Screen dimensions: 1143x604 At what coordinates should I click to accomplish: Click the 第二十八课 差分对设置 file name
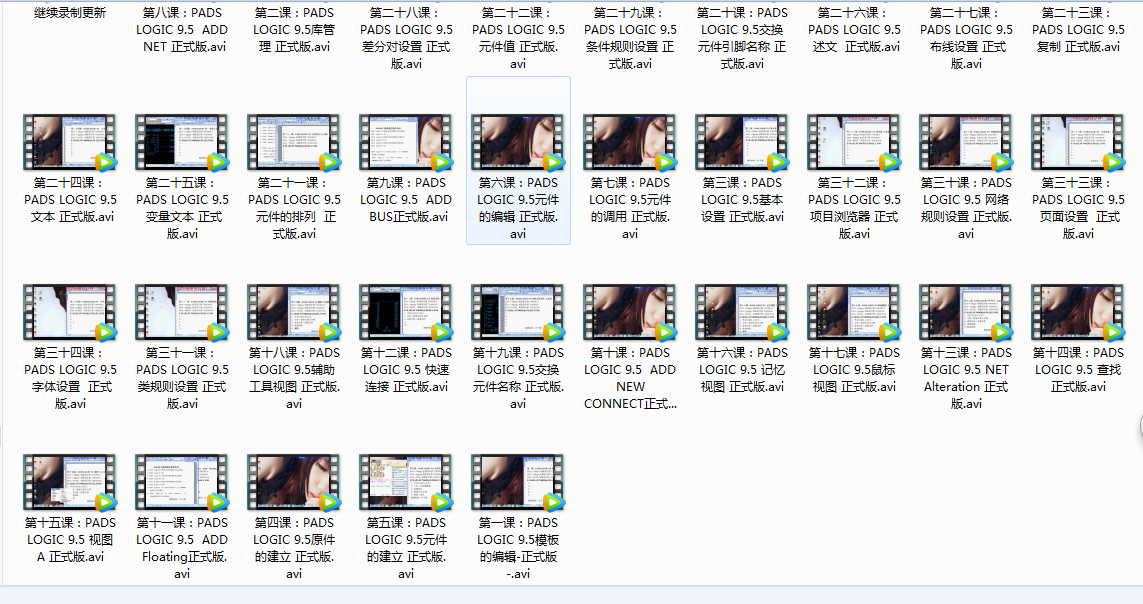[406, 38]
